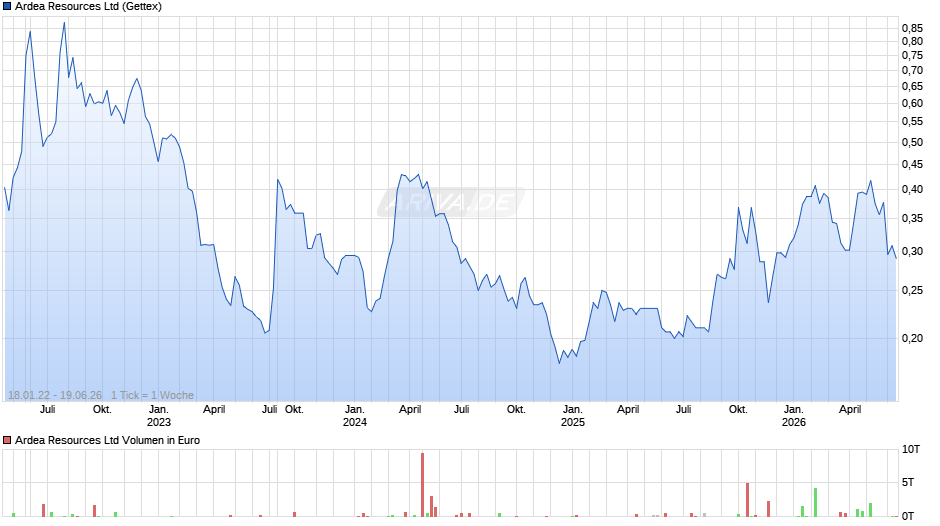
Task: Click the '1 Tick = 1 Woche' label
Action: tap(152, 395)
